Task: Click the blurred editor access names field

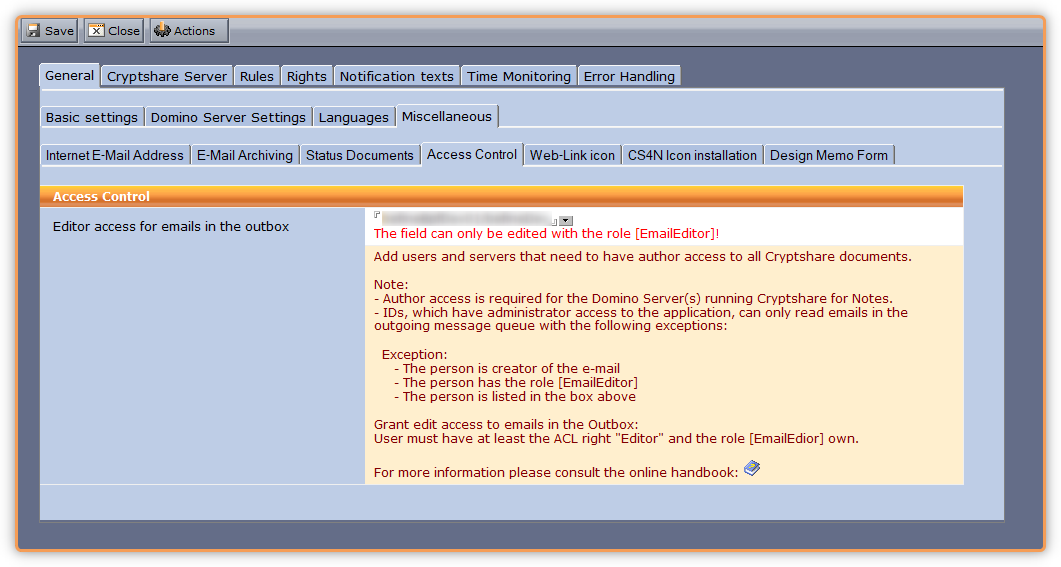Action: click(467, 219)
